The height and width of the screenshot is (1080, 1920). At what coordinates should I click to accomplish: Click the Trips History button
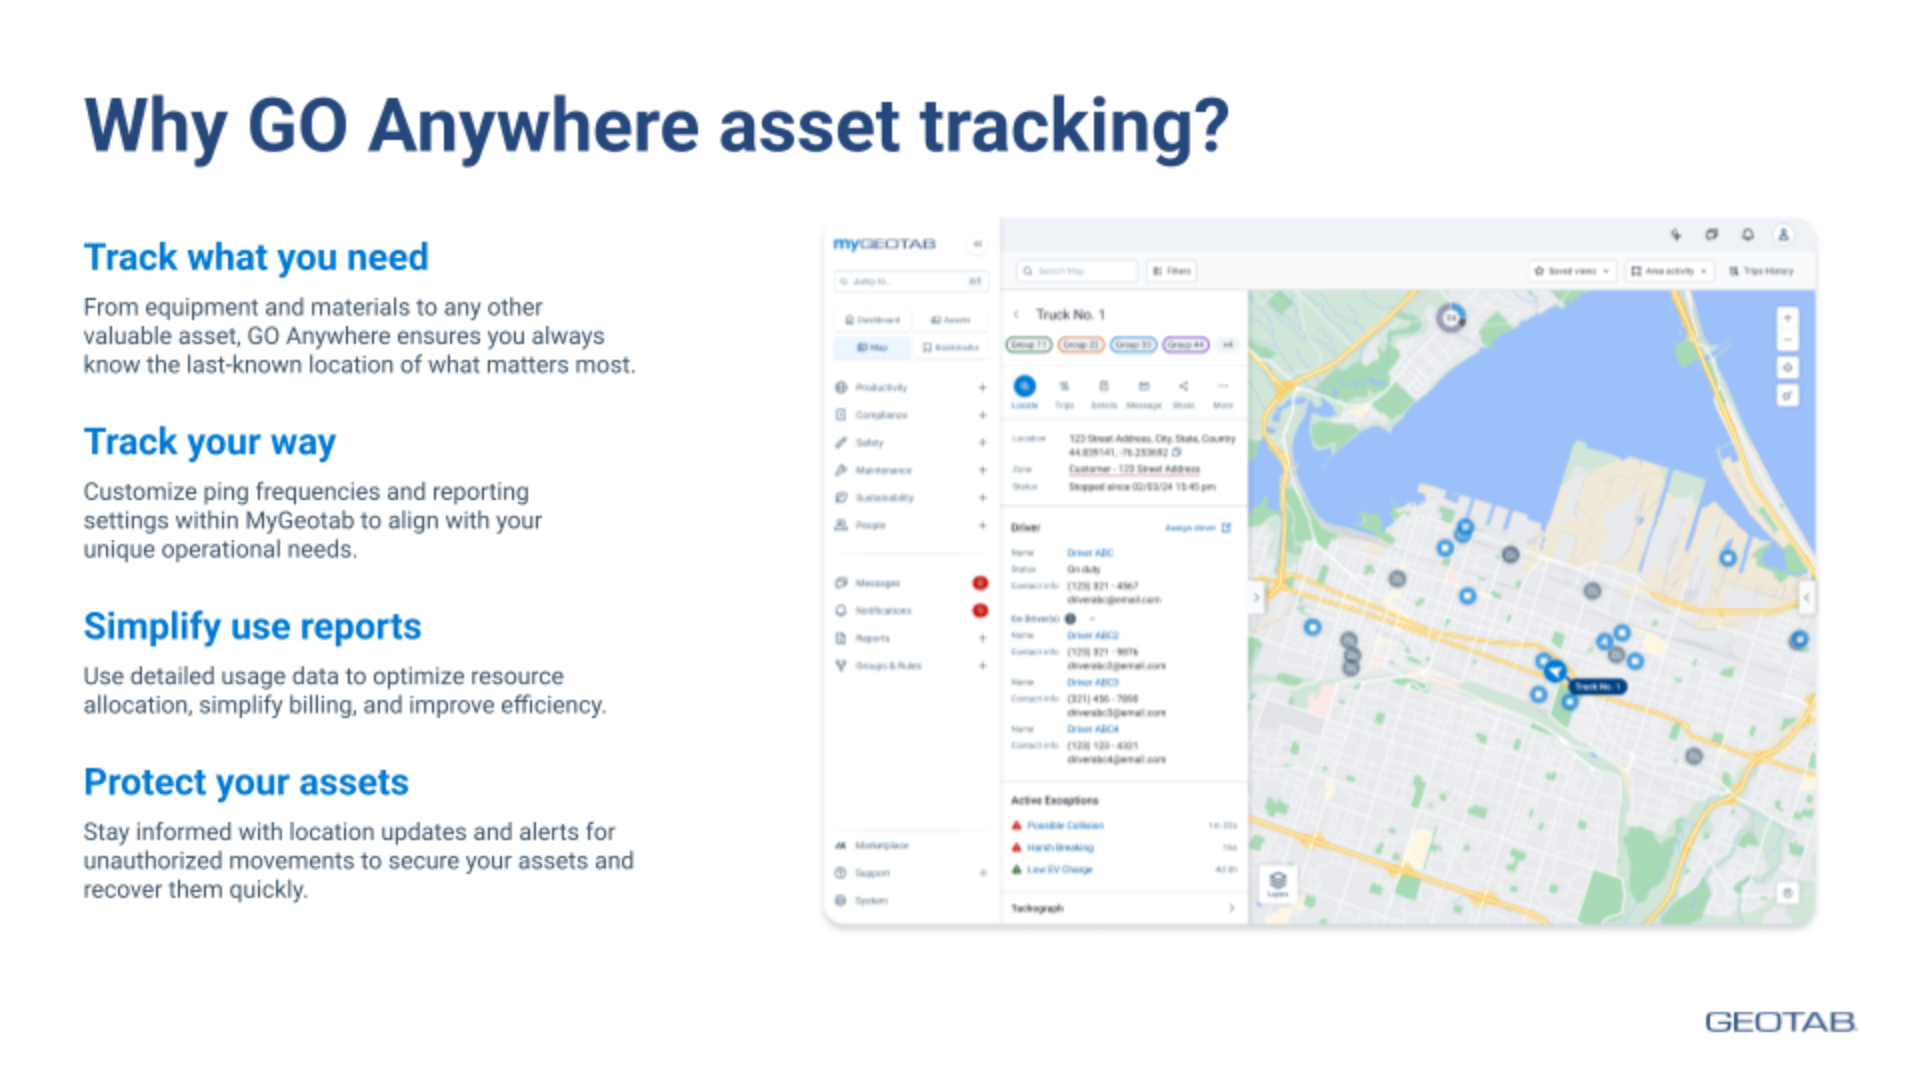[1761, 271]
